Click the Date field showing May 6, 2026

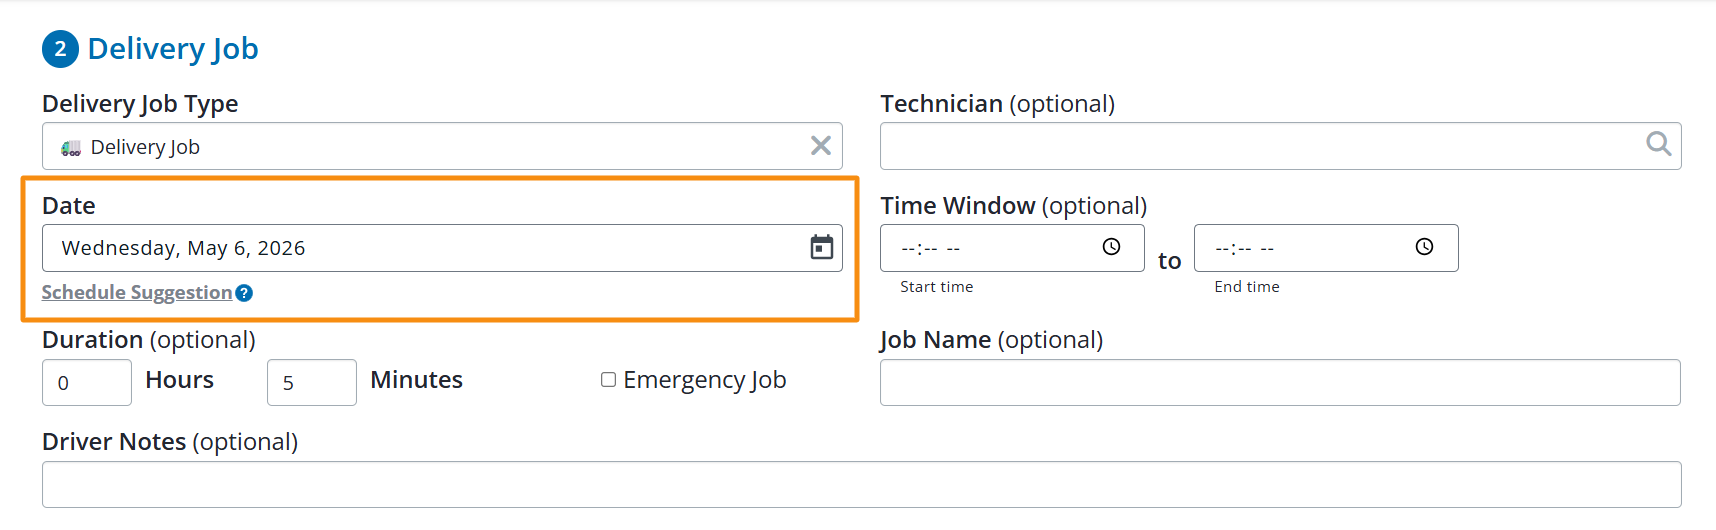(x=442, y=248)
